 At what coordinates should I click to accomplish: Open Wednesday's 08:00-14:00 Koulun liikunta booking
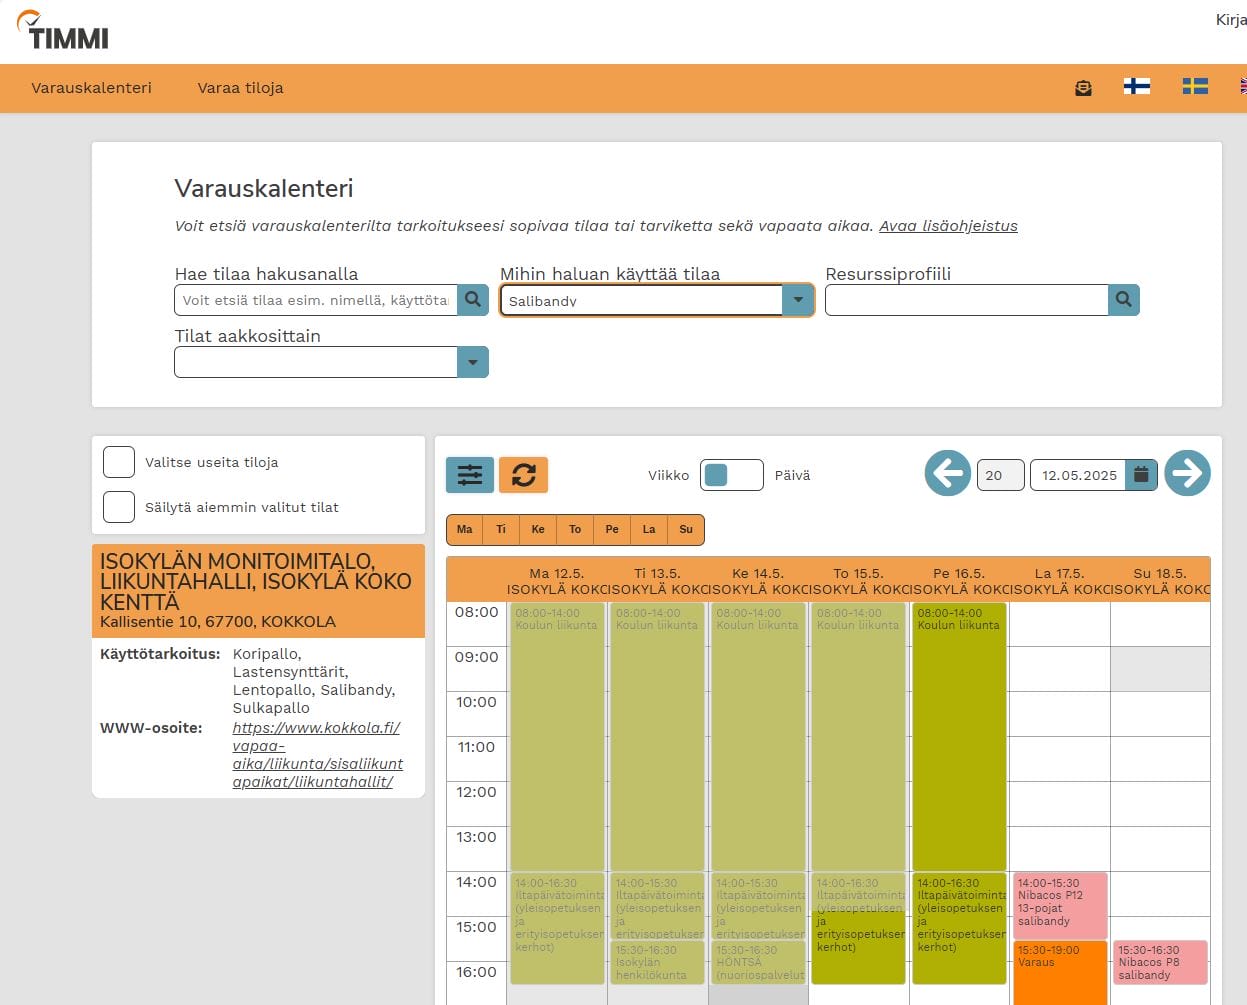[758, 736]
